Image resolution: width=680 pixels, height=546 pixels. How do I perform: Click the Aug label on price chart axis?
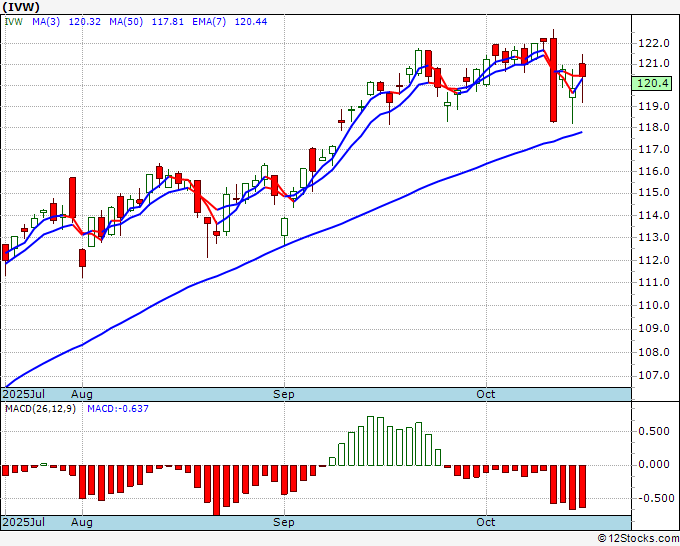(x=82, y=394)
